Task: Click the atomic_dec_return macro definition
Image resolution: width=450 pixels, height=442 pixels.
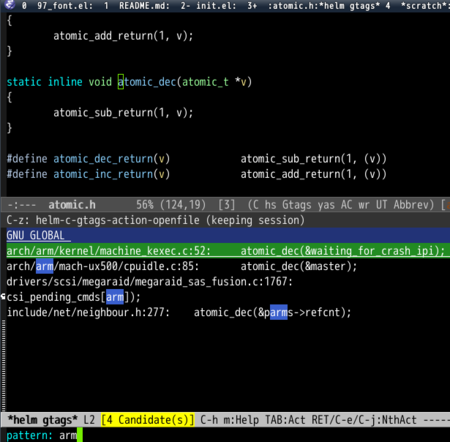Action: 103,159
